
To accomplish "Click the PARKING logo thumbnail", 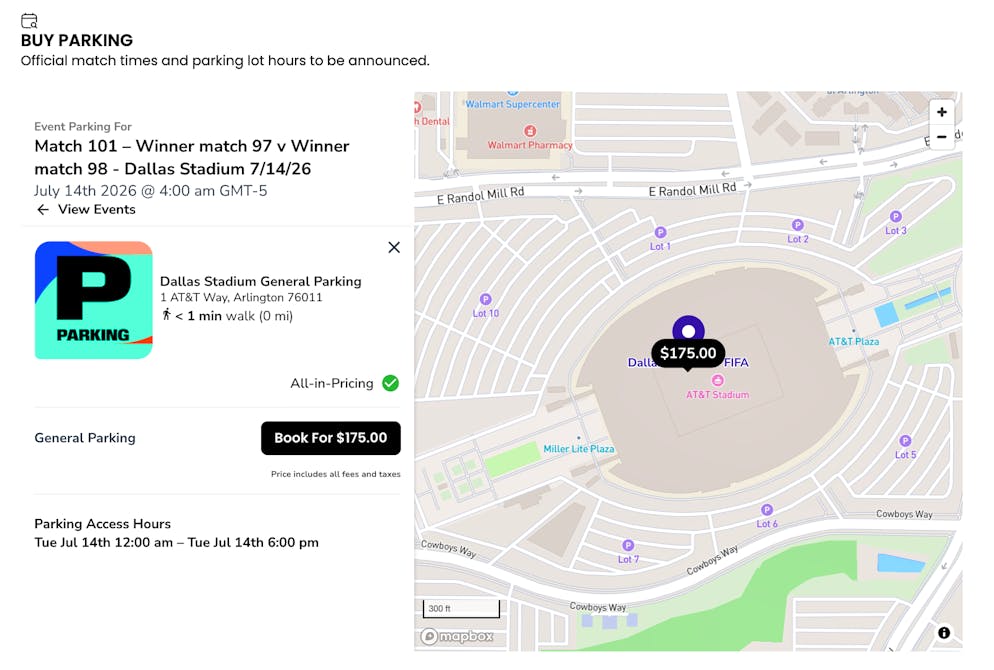I will tap(93, 300).
